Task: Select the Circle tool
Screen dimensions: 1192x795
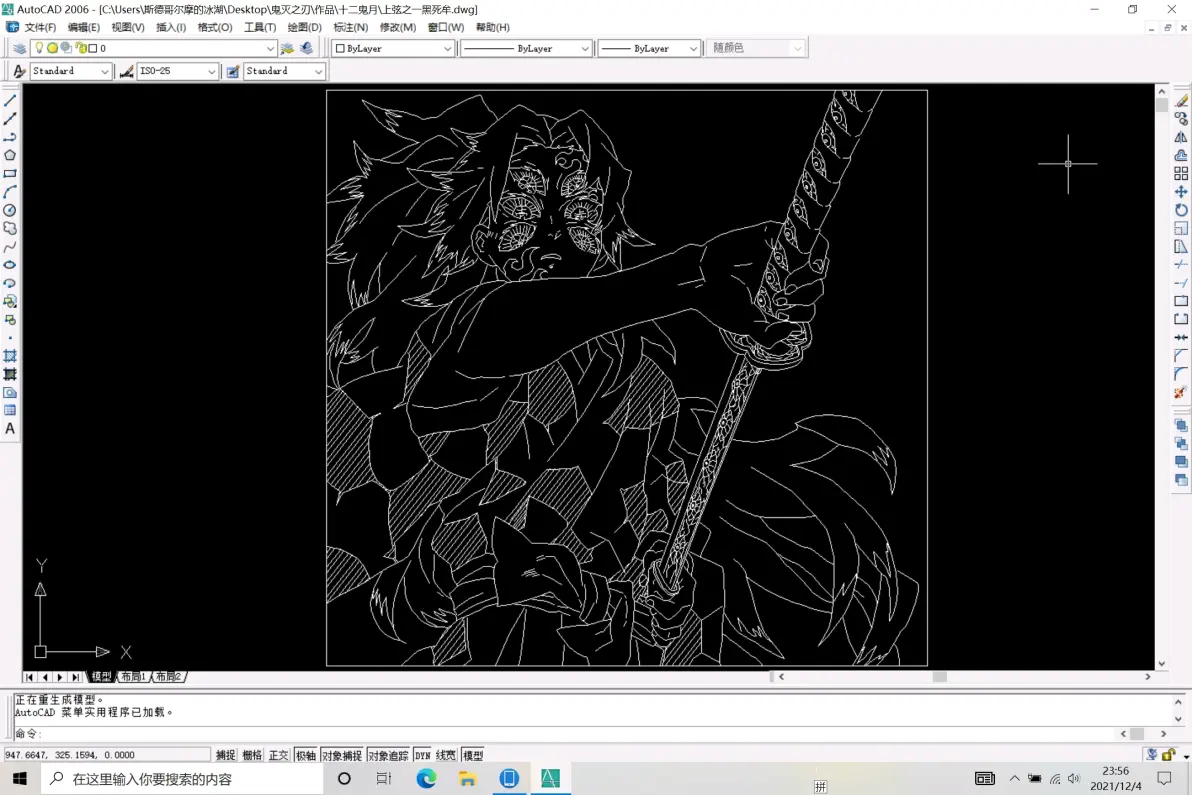Action: pos(10,211)
